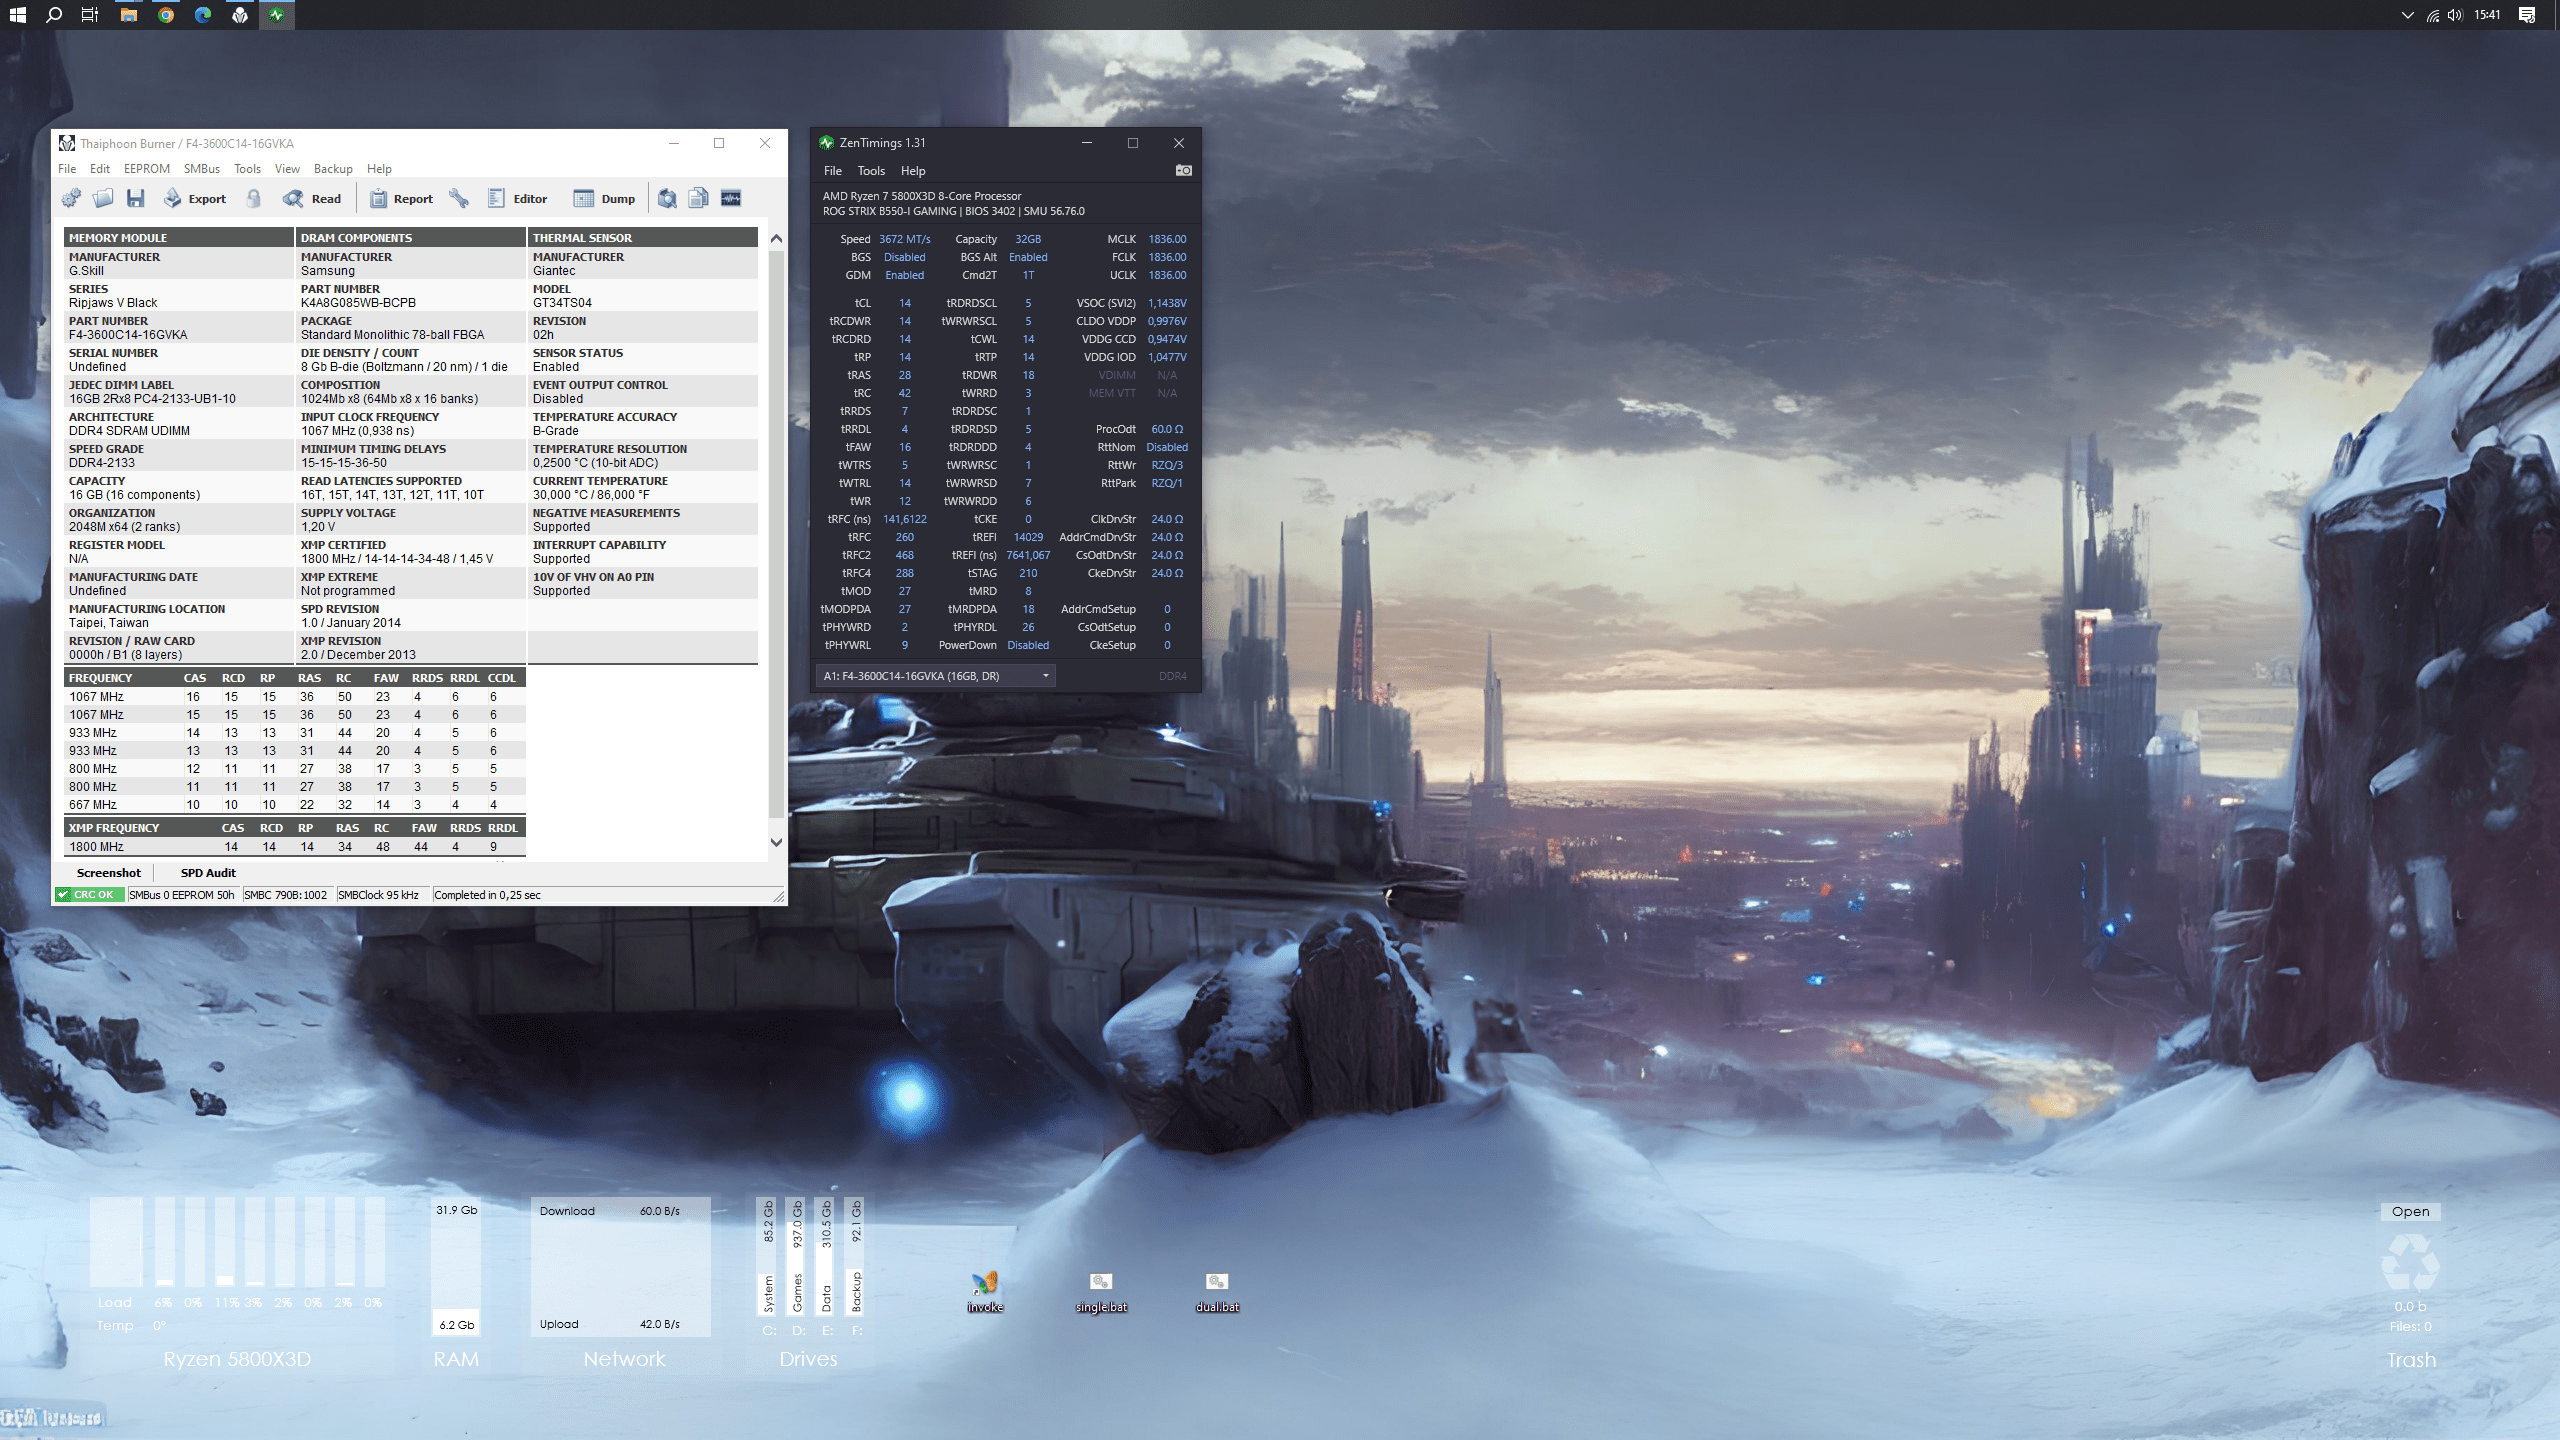The image size is (2560, 1440).
Task: Click the wrench icon in Thaiphoon toolbar
Action: coord(459,198)
